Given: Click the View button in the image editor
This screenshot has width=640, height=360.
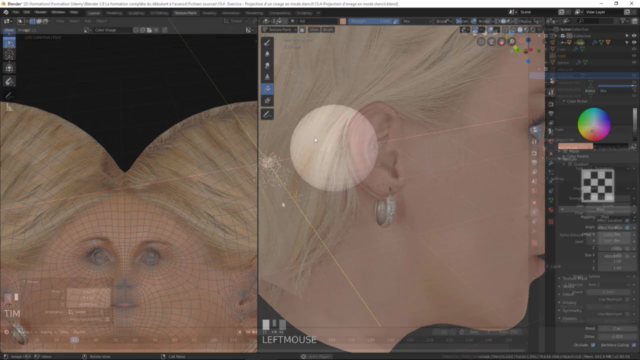Looking at the screenshot, I should point(9,30).
